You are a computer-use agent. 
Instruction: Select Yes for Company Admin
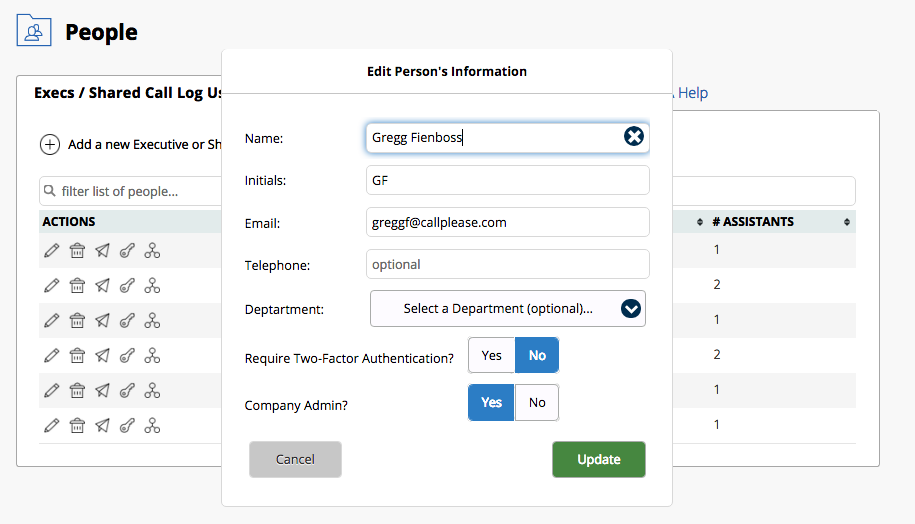(x=491, y=403)
